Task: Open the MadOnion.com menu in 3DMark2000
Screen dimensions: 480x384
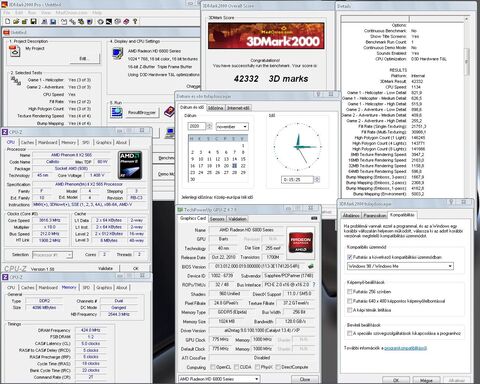Action: point(71,13)
